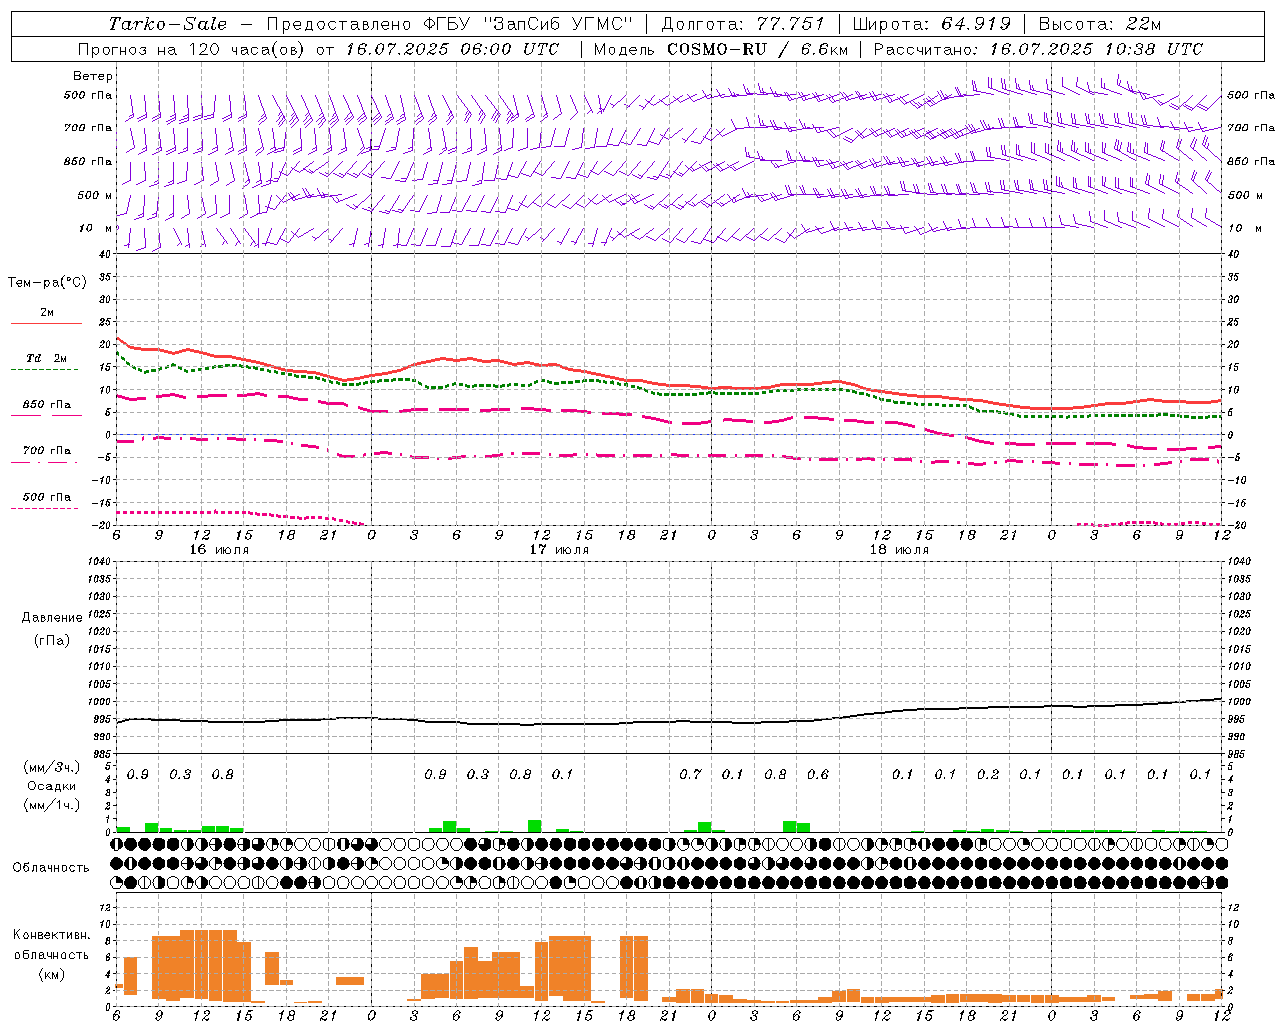This screenshot has width=1280, height=1024.
Task: Click the '2м' temperature legend entry
Action: click(x=47, y=313)
